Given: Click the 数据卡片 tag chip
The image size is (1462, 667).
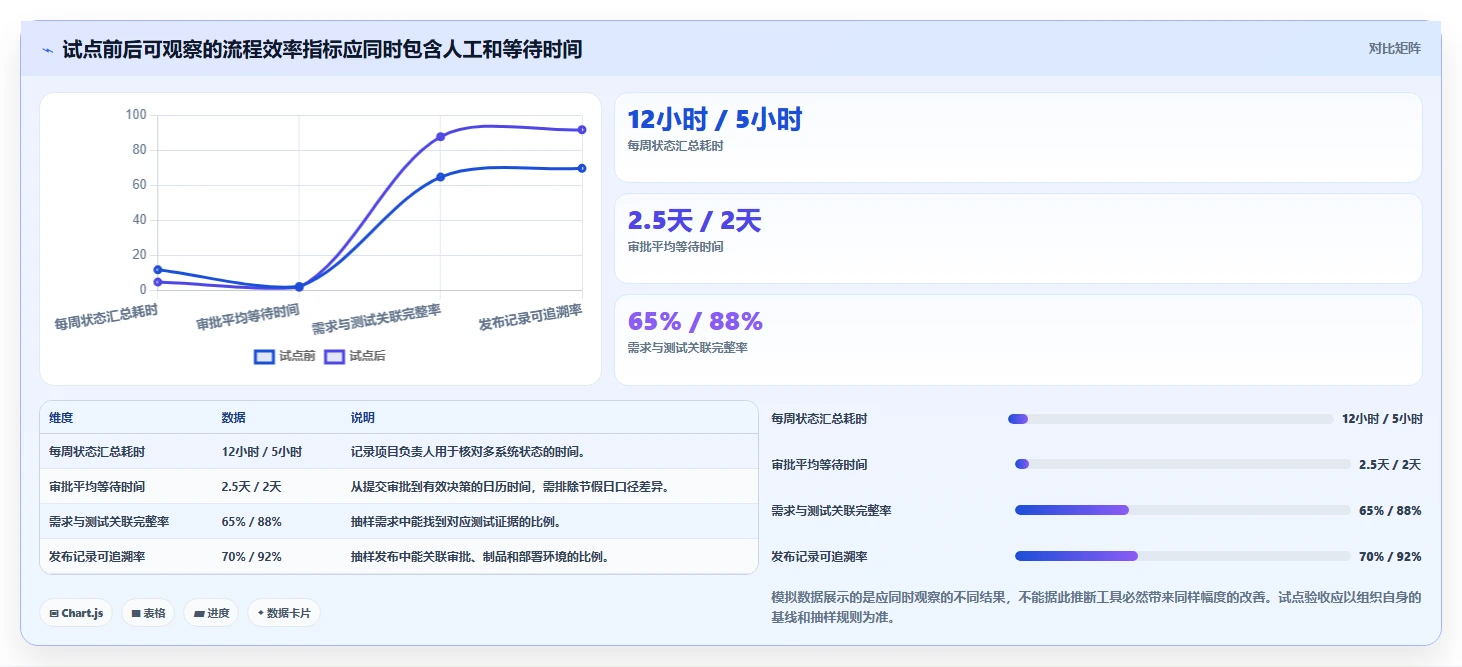Looking at the screenshot, I should point(284,613).
